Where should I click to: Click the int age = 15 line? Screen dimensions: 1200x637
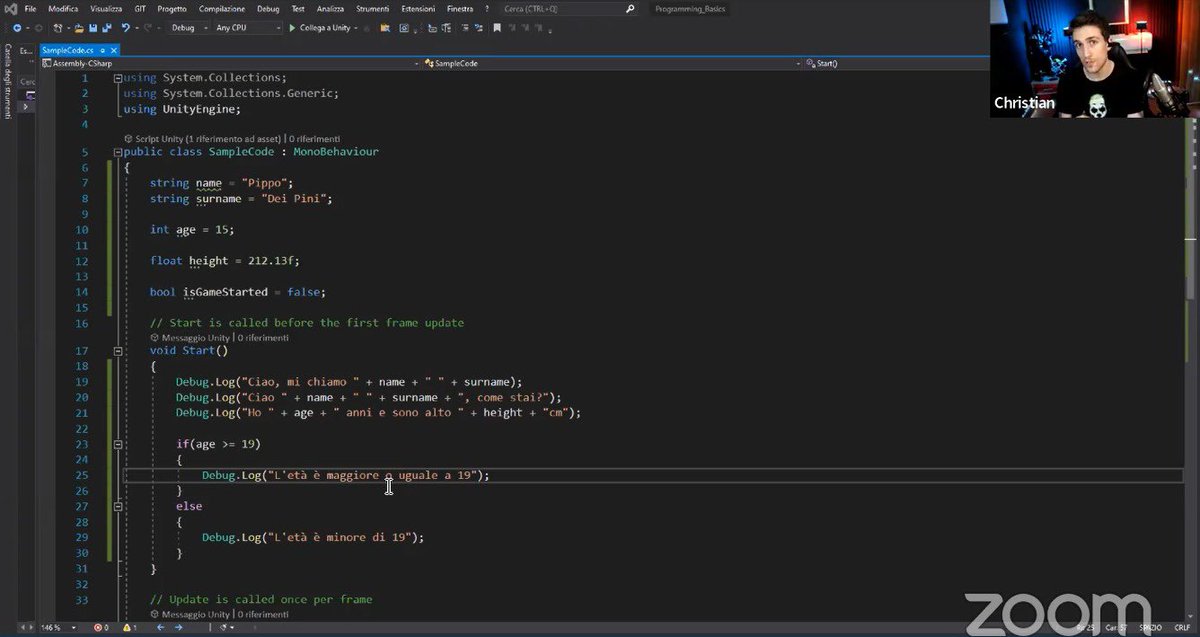pos(192,230)
